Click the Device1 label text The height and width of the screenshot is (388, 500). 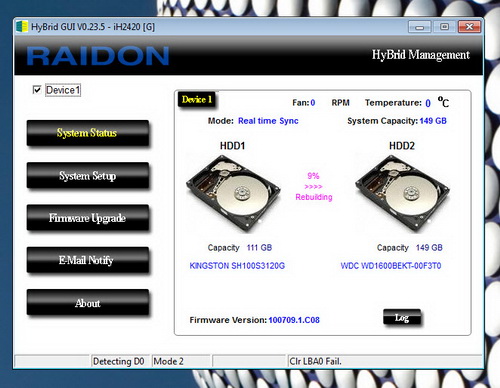tap(63, 90)
